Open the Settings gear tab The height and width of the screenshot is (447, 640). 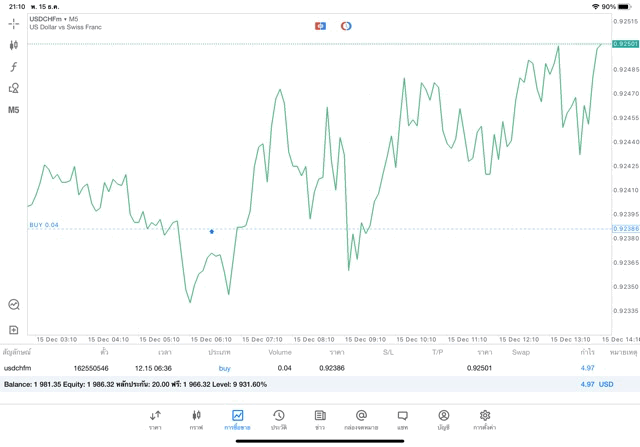pyautogui.click(x=485, y=419)
